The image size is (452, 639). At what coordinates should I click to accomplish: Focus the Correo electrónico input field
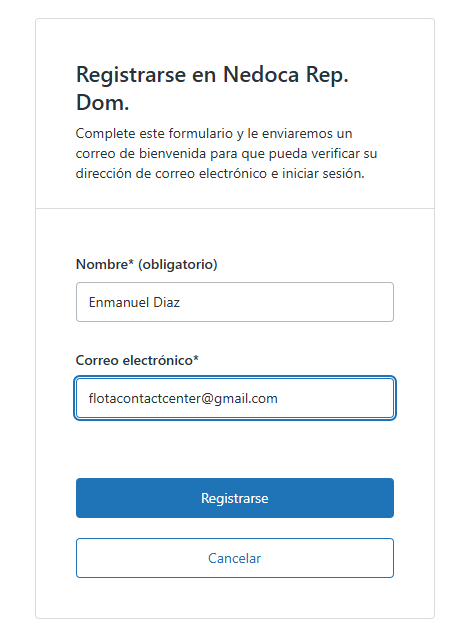coord(235,398)
